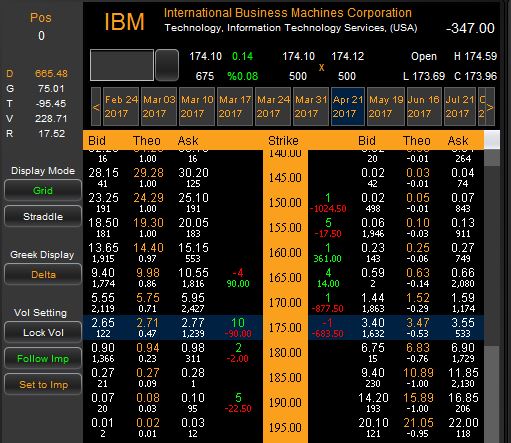
Task: Click the put ask 16.85 at 190 strike
Action: [463, 398]
